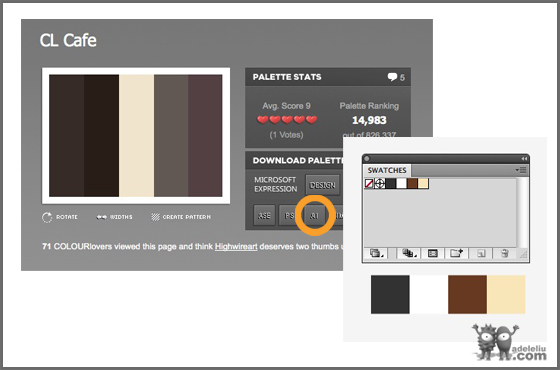Click the Microsoft Expression DESIGN button
Screen dimensions: 560x370
(322, 185)
